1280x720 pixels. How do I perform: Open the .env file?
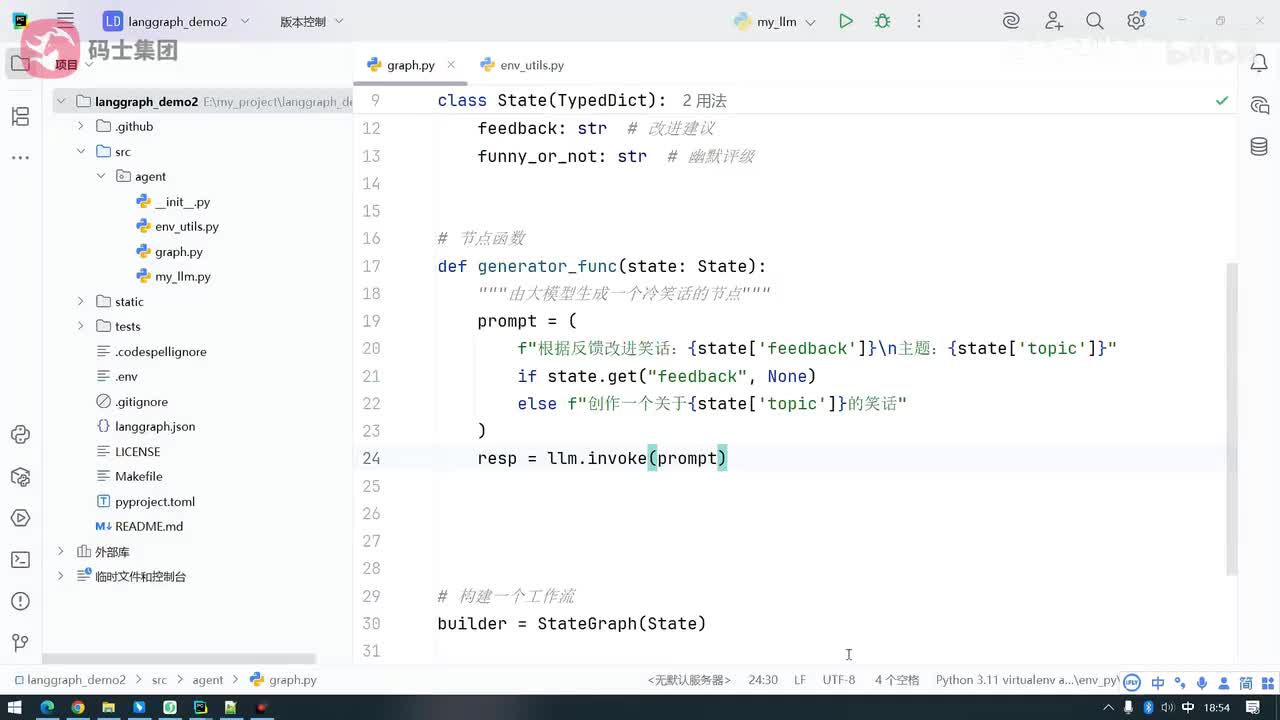point(126,377)
